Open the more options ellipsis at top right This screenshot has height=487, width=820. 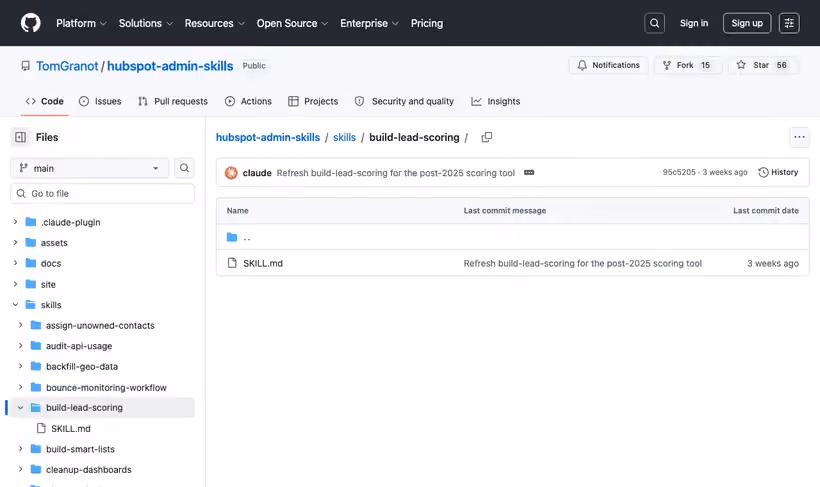click(x=799, y=137)
